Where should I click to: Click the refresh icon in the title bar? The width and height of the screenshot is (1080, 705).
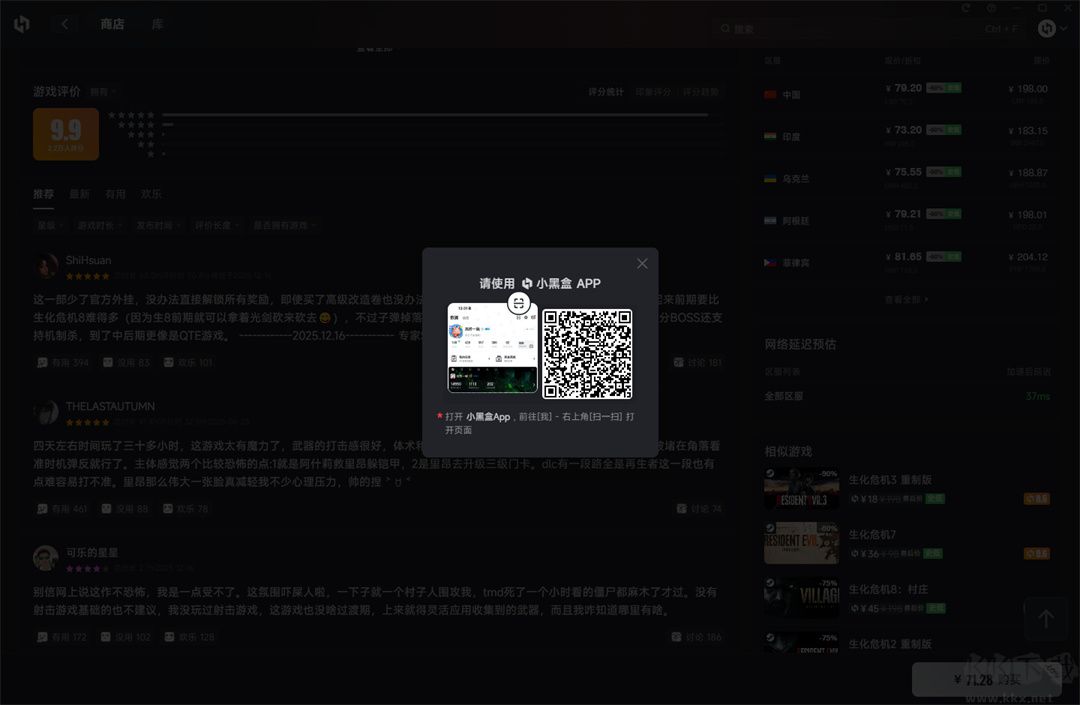966,8
